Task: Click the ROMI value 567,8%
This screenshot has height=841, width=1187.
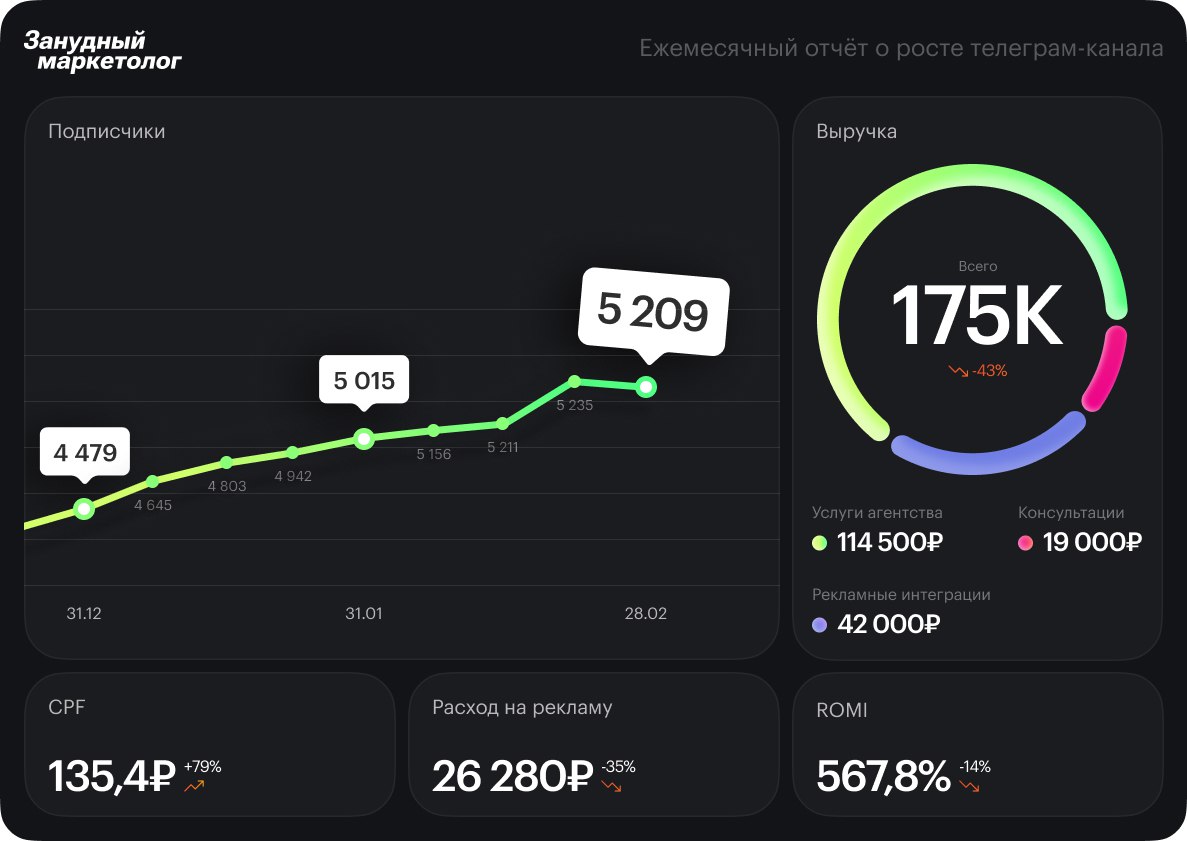Action: (x=883, y=776)
